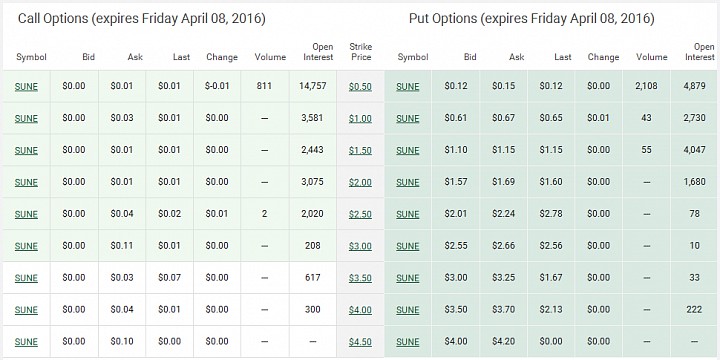Open the $2.00 strike price link
720x360 pixels.
[360, 182]
